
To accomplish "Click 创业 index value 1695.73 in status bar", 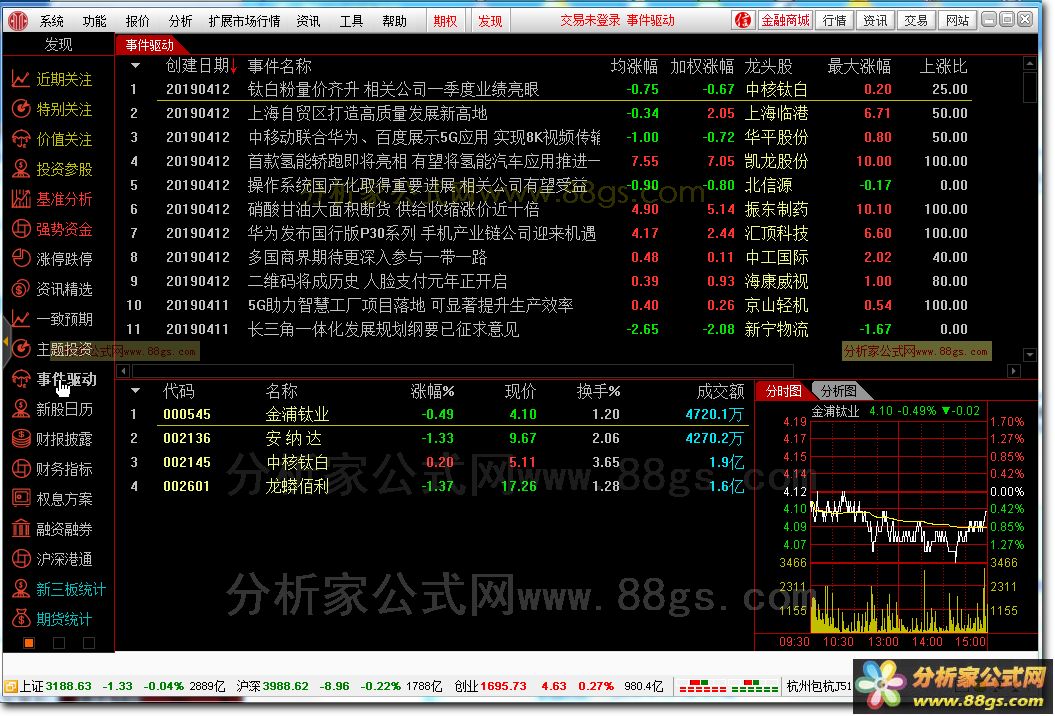I will point(503,687).
